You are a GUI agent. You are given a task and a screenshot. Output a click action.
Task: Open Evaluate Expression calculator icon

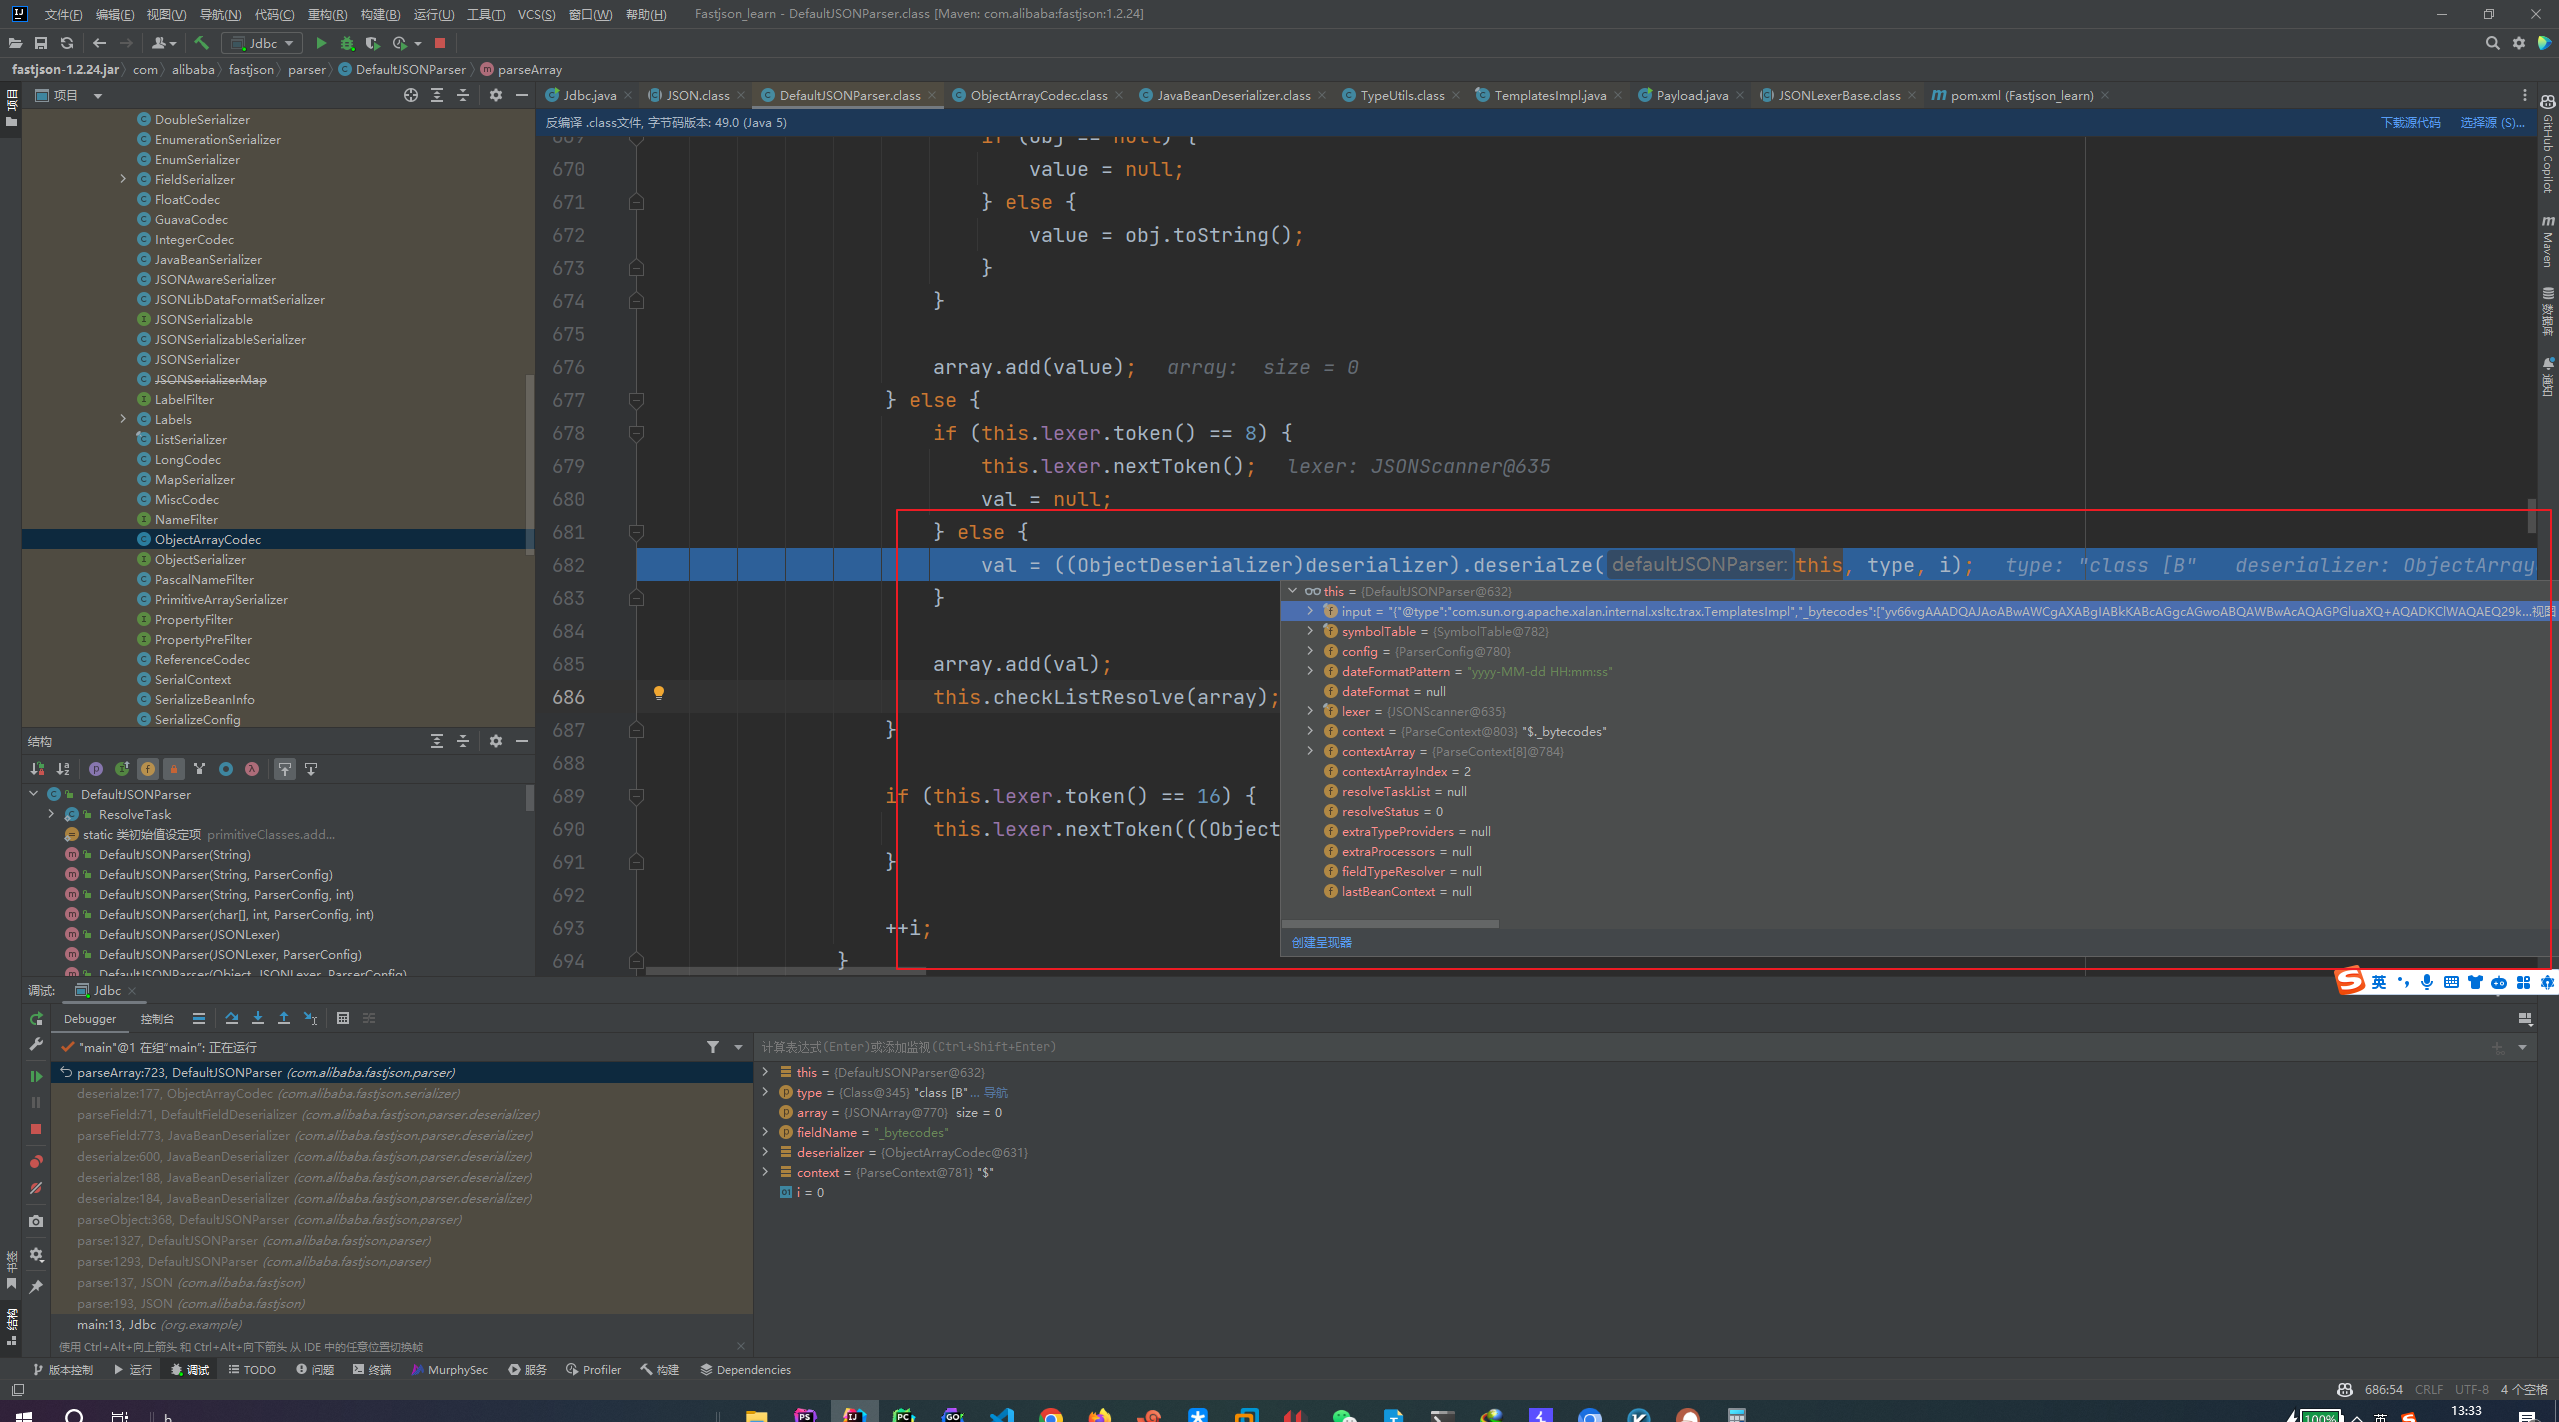pos(343,1018)
